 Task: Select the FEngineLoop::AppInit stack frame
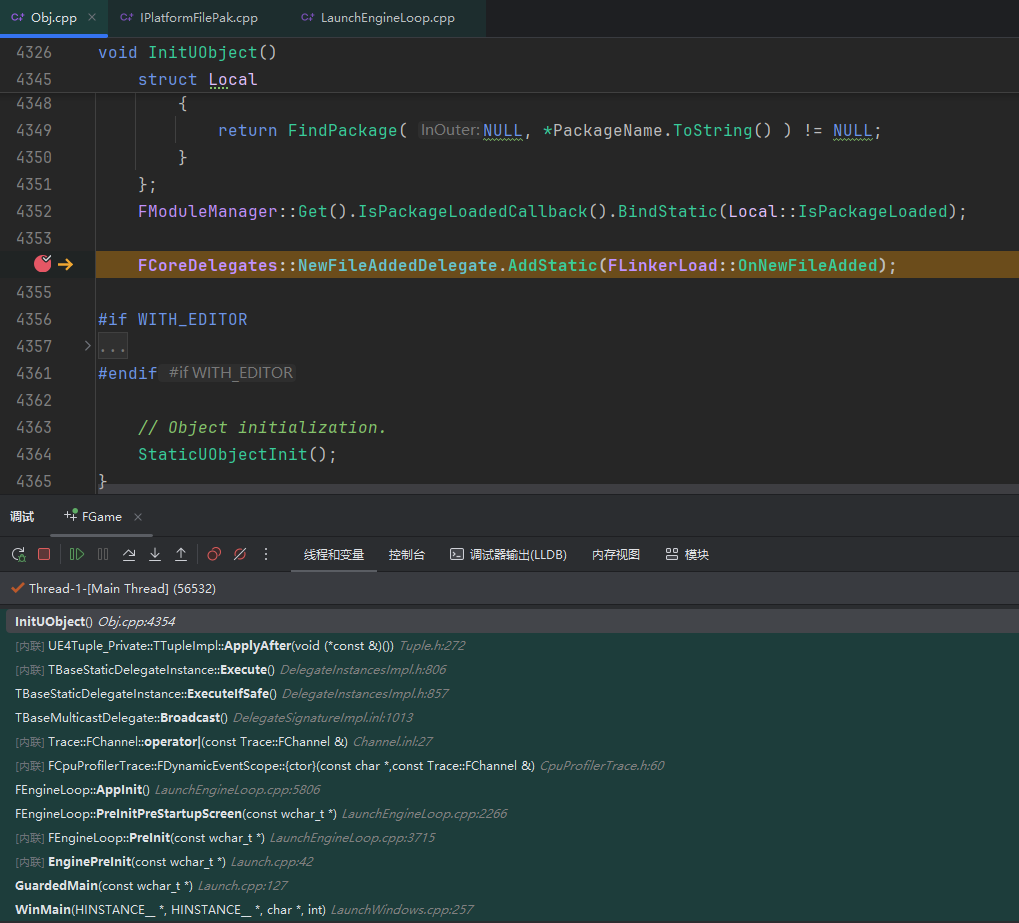click(x=82, y=789)
